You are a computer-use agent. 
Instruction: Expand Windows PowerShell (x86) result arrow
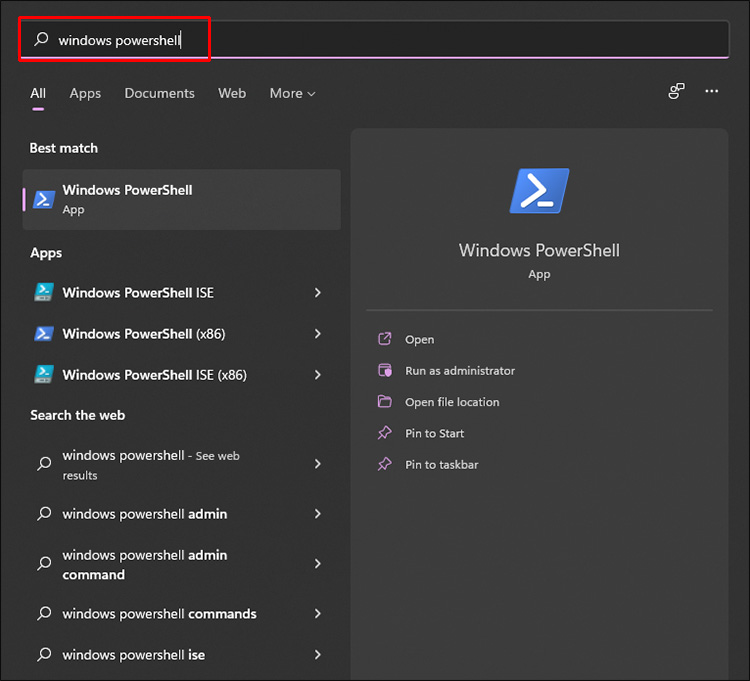click(318, 334)
